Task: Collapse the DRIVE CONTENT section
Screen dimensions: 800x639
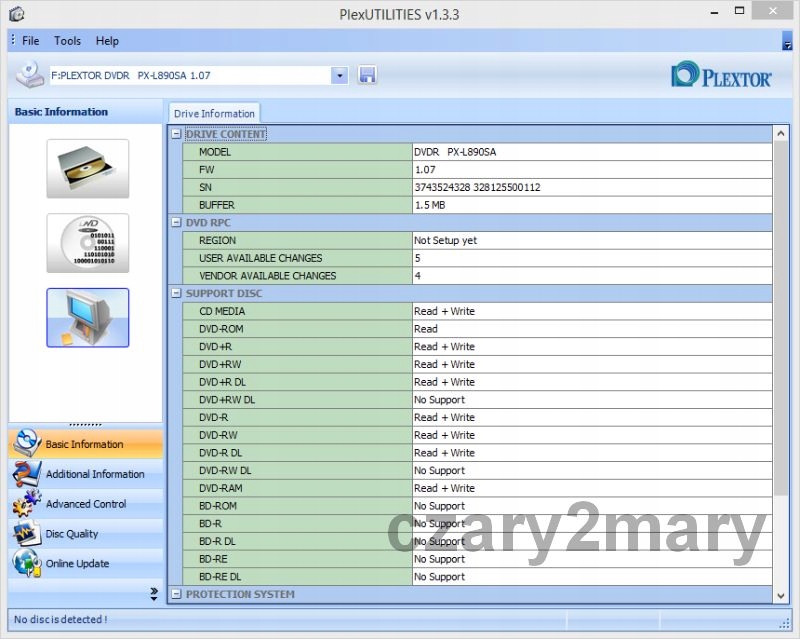Action: pos(176,134)
